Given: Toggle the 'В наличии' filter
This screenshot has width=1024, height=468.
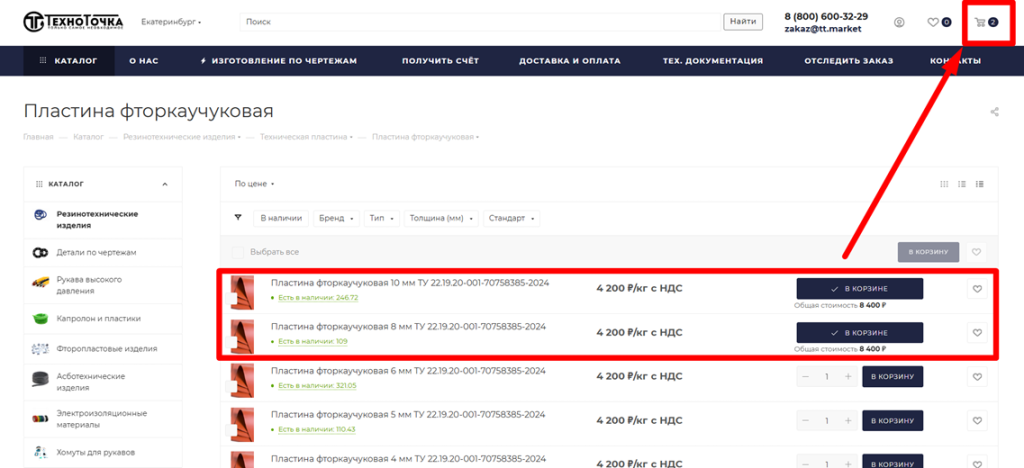Looking at the screenshot, I should 281,218.
